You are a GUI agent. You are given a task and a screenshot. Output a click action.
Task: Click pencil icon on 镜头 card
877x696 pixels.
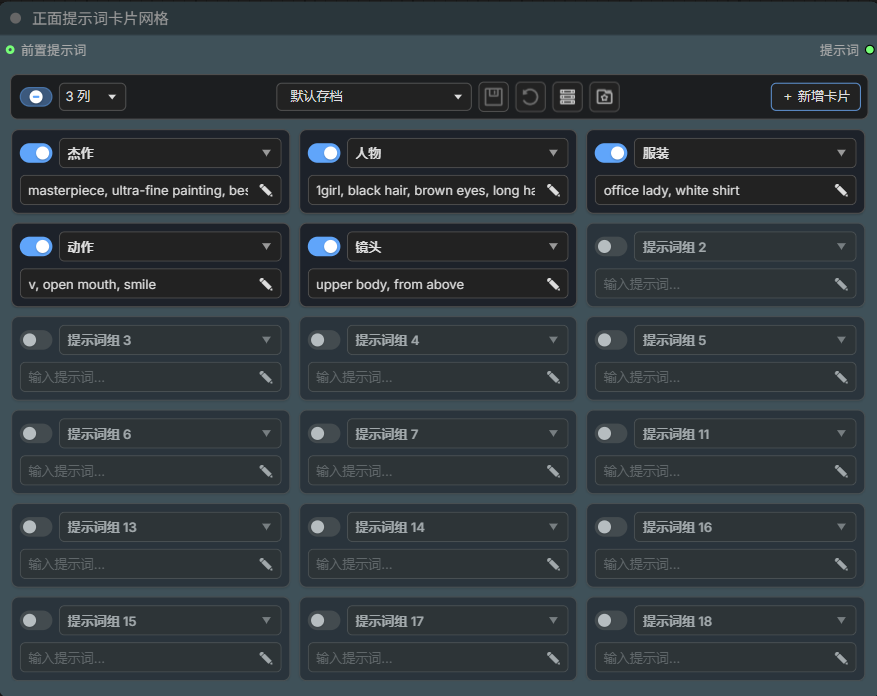[x=554, y=284]
